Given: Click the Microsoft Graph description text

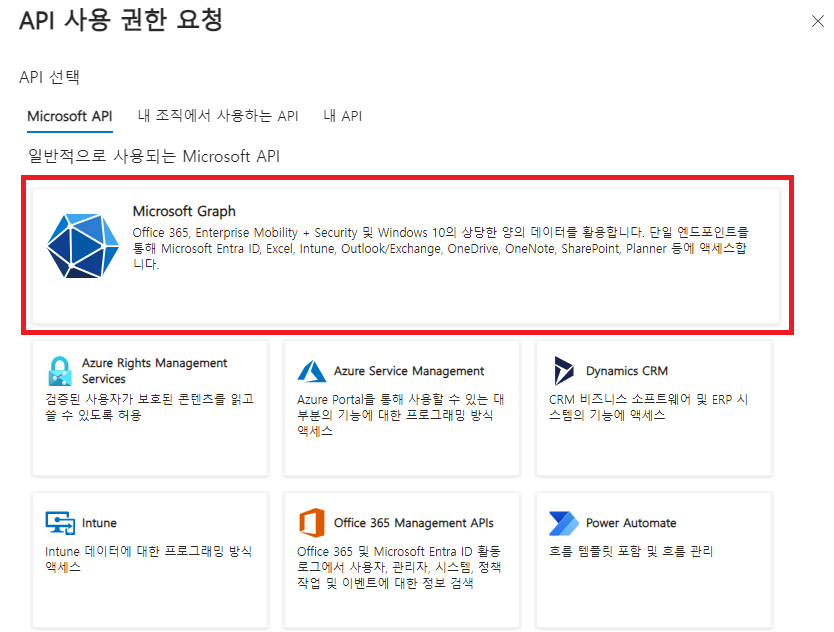Looking at the screenshot, I should click(x=440, y=248).
